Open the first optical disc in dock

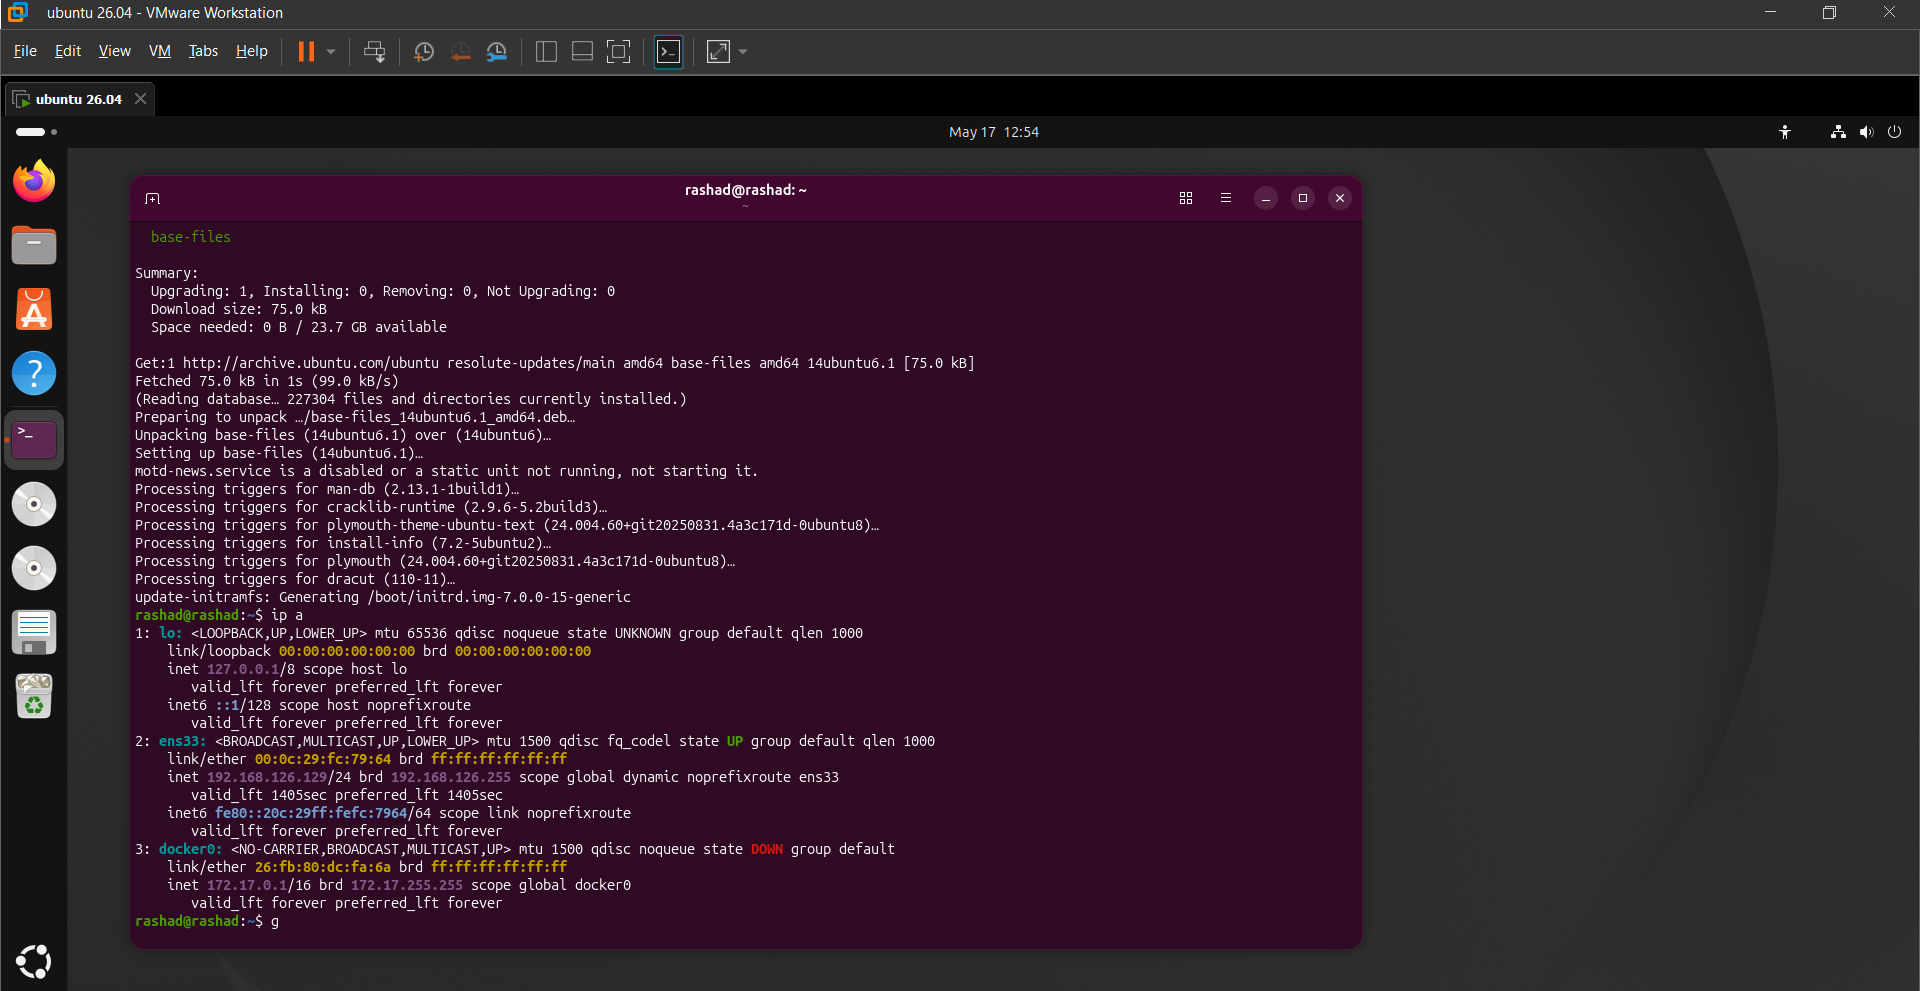tap(34, 504)
